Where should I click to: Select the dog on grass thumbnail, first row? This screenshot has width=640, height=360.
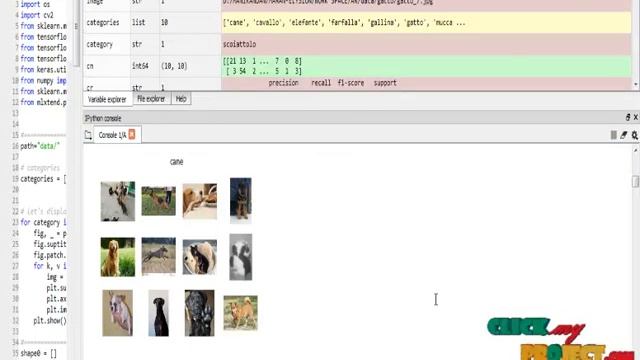click(x=158, y=201)
